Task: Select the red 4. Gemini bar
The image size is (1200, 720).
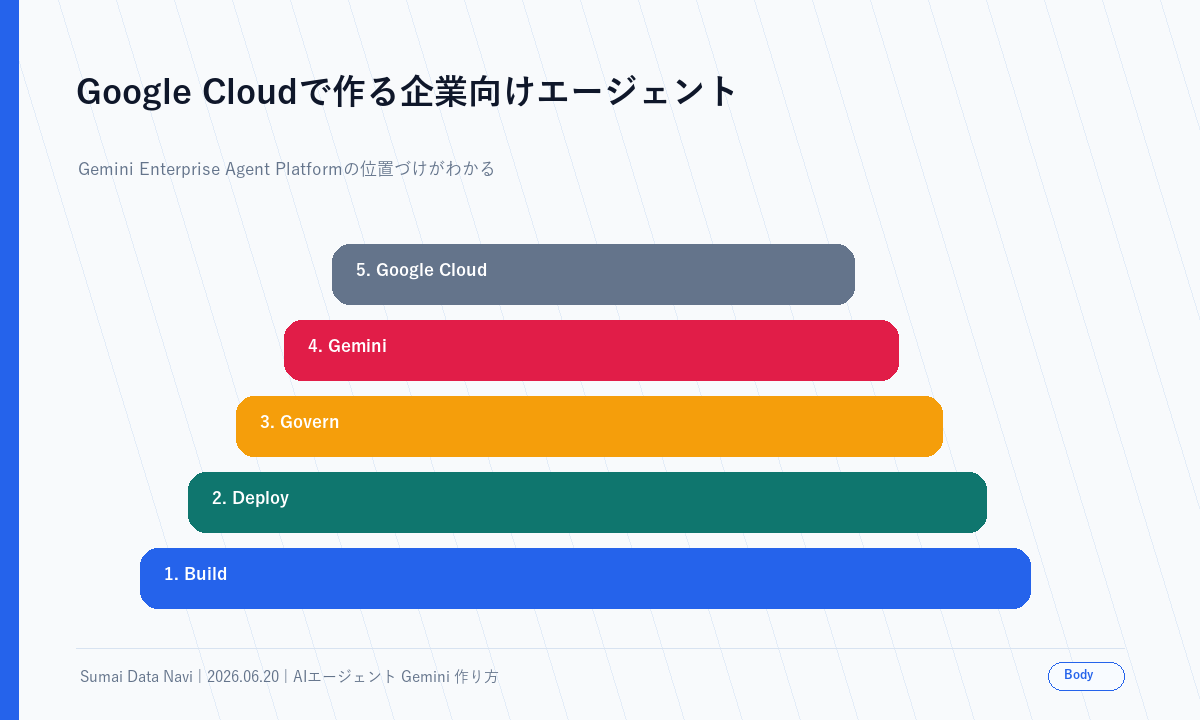Action: point(591,350)
